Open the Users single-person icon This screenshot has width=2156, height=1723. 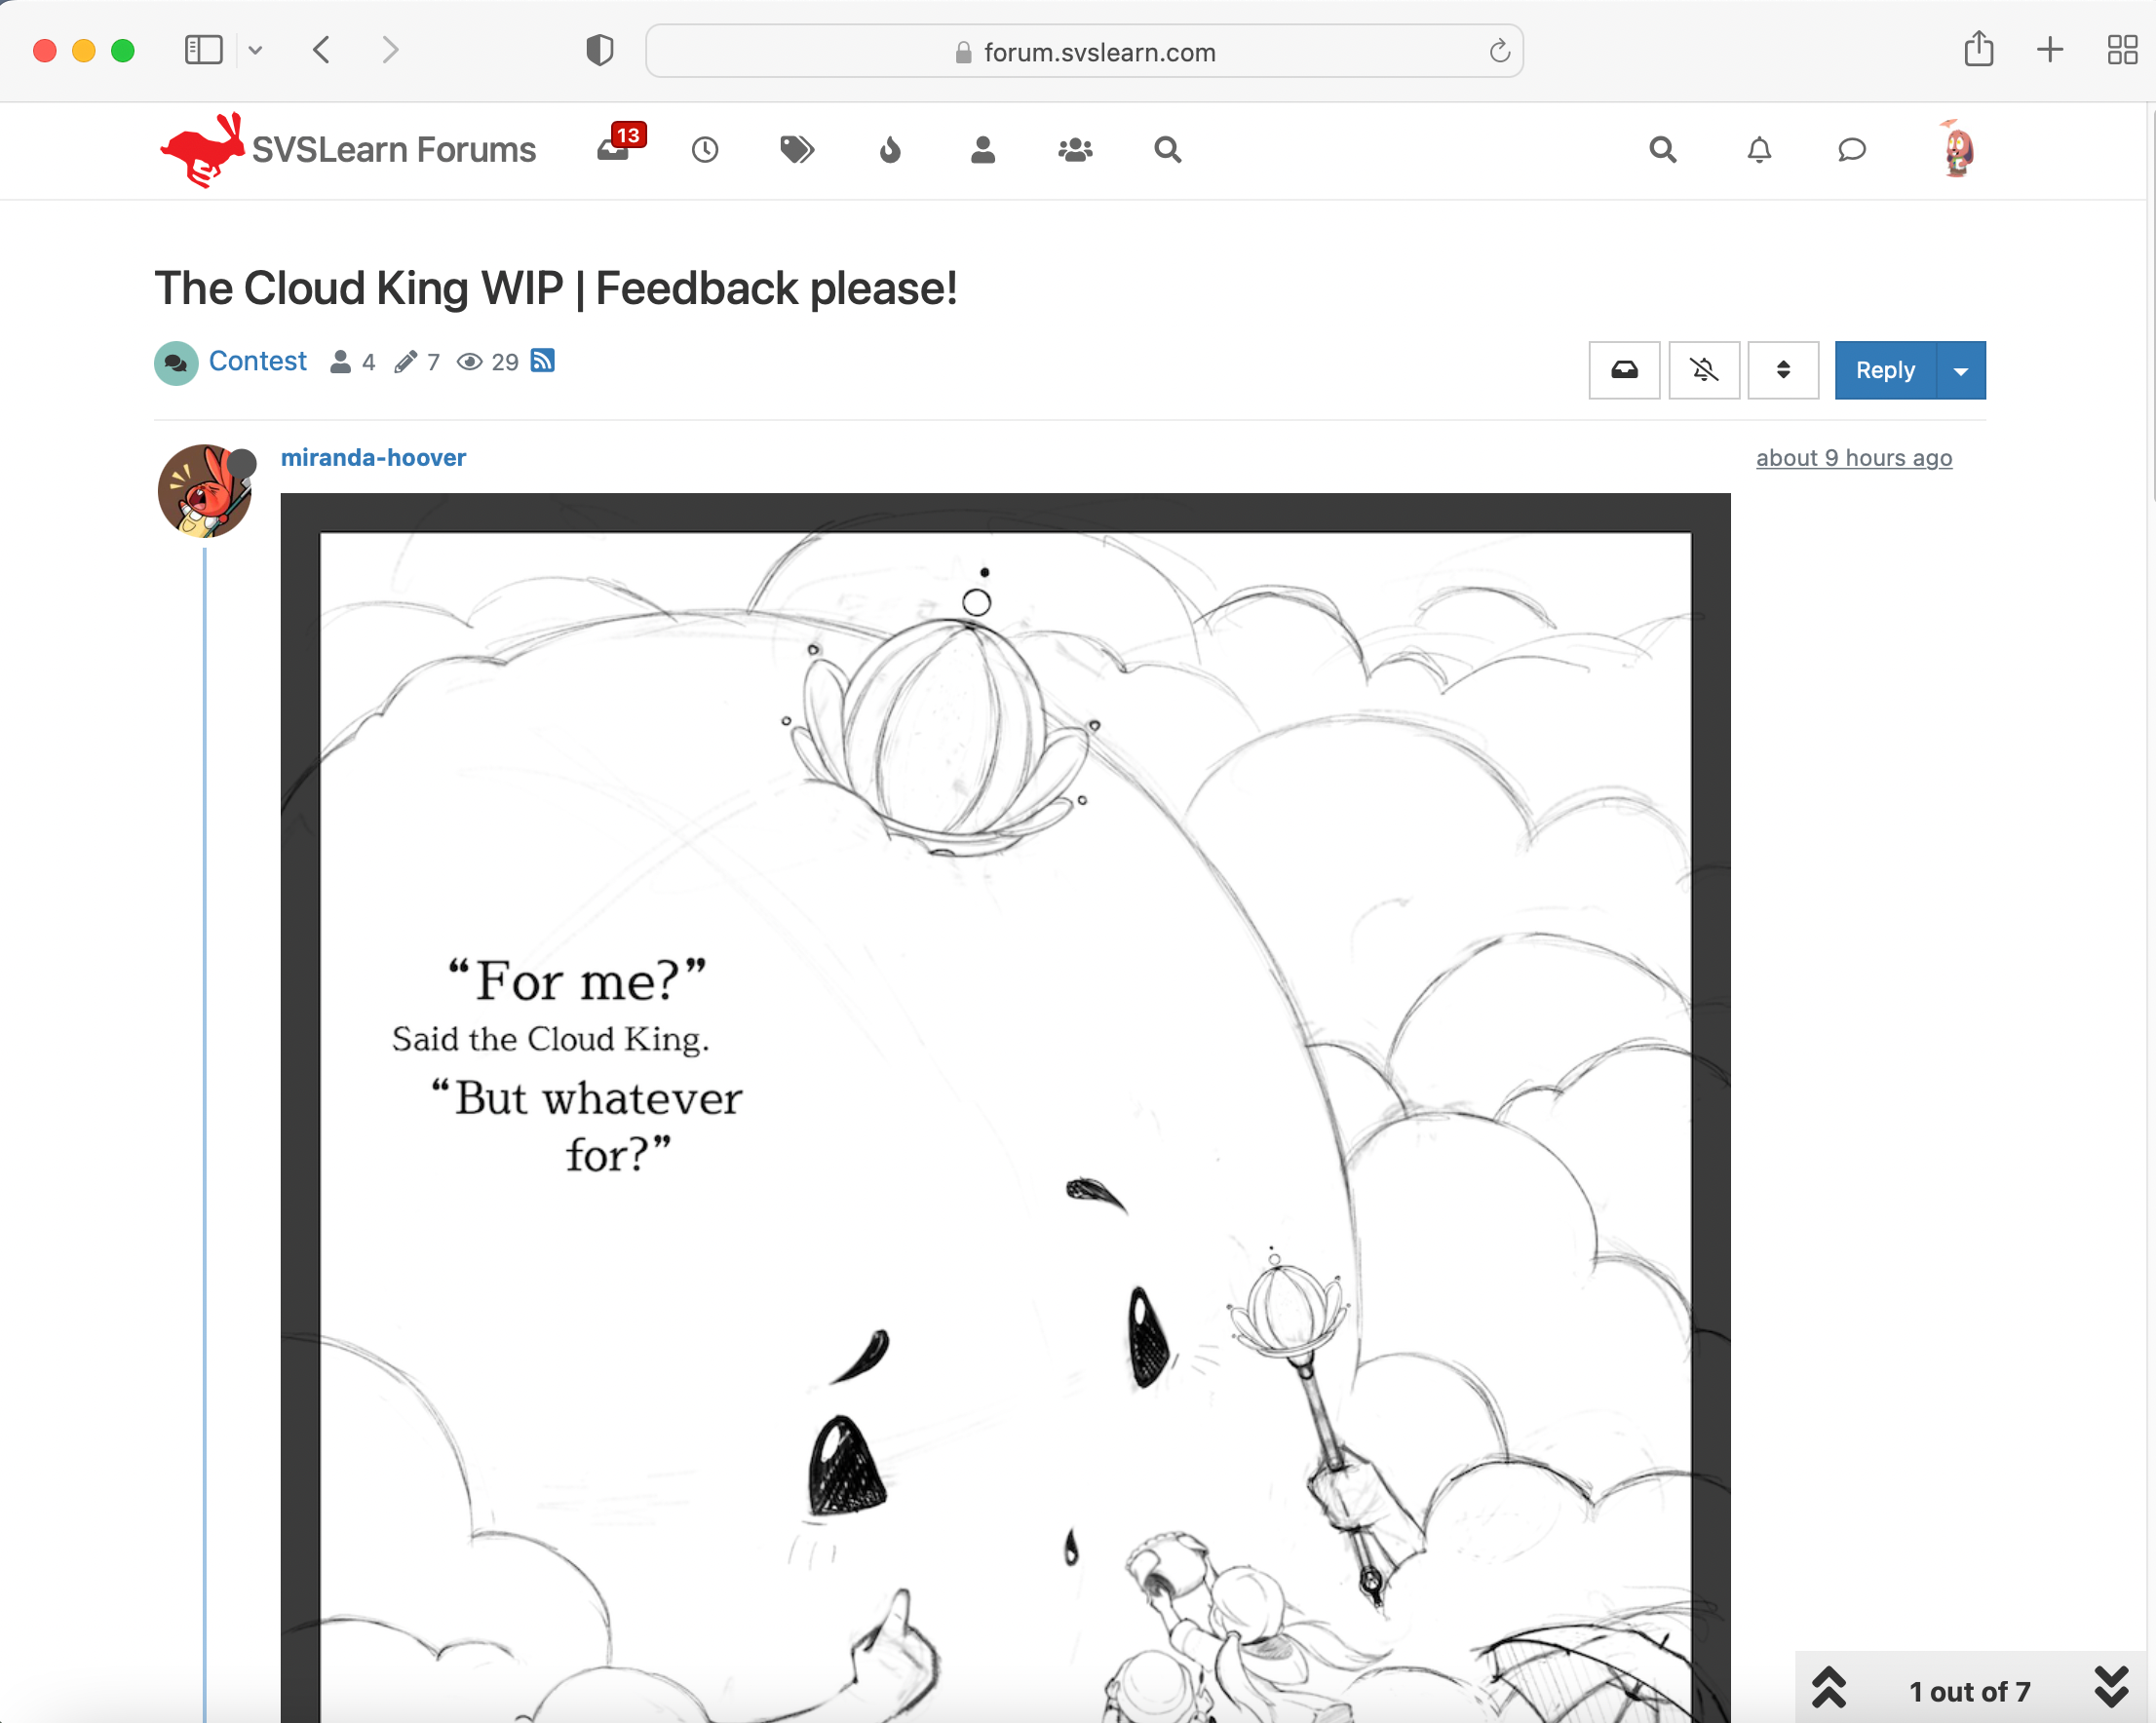tap(983, 150)
